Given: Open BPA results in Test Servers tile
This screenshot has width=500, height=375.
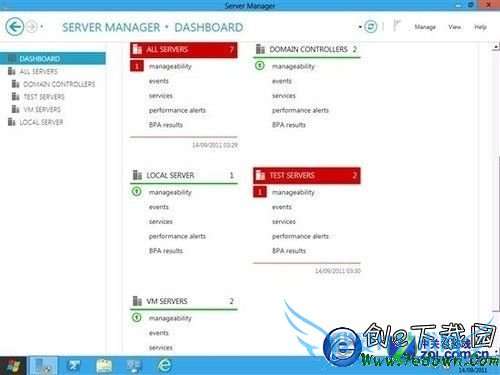Looking at the screenshot, I should click(289, 251).
